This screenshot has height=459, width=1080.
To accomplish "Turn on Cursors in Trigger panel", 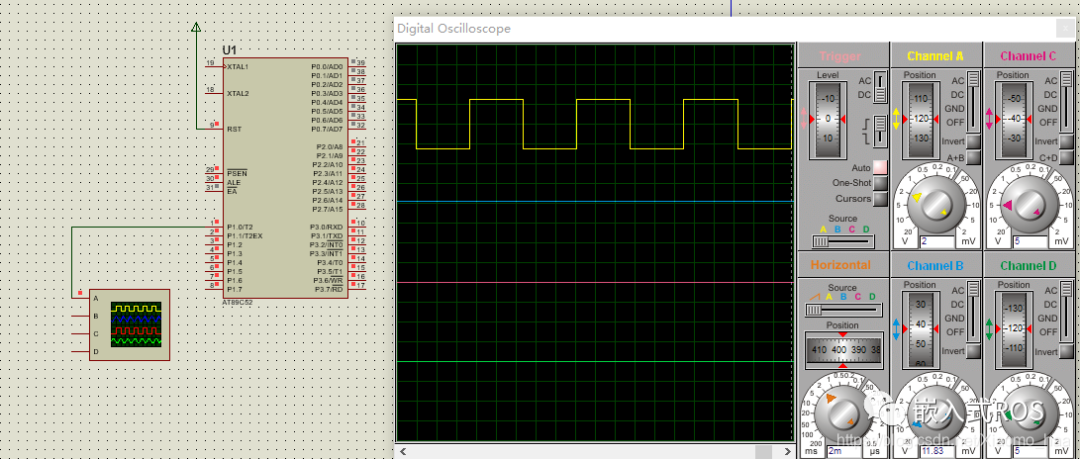I will [x=880, y=199].
